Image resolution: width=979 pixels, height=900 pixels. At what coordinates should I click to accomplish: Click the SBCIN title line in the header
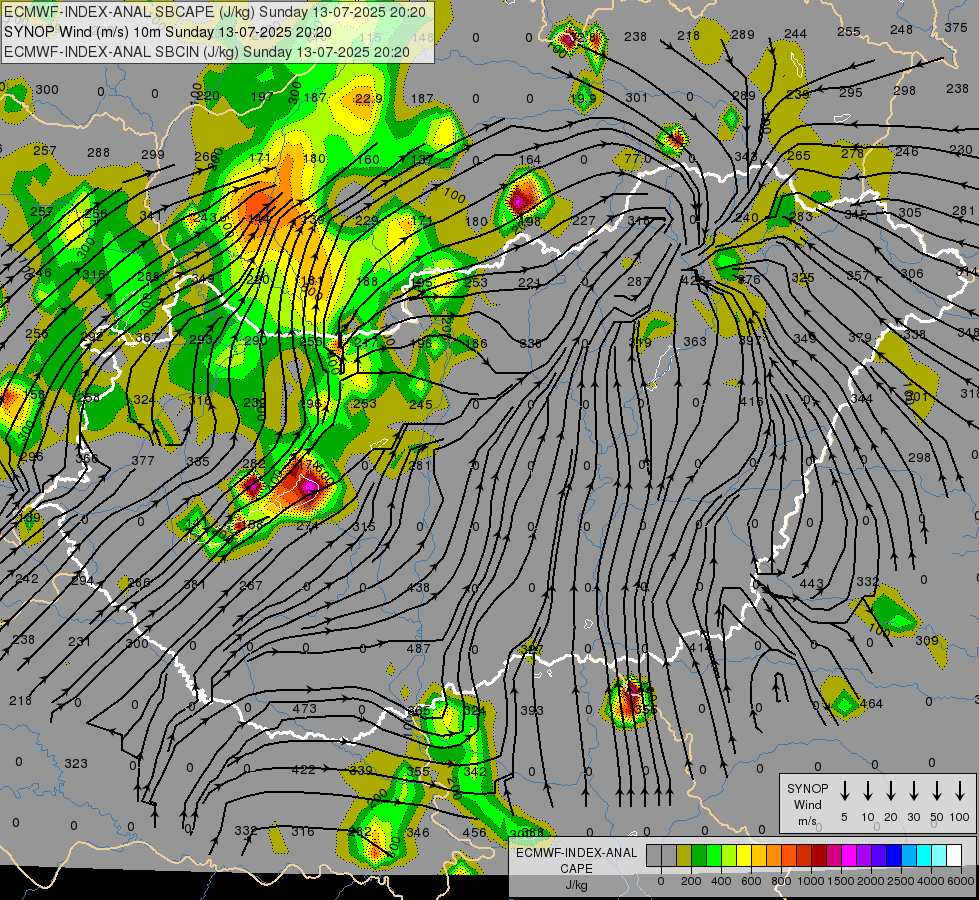coord(207,52)
